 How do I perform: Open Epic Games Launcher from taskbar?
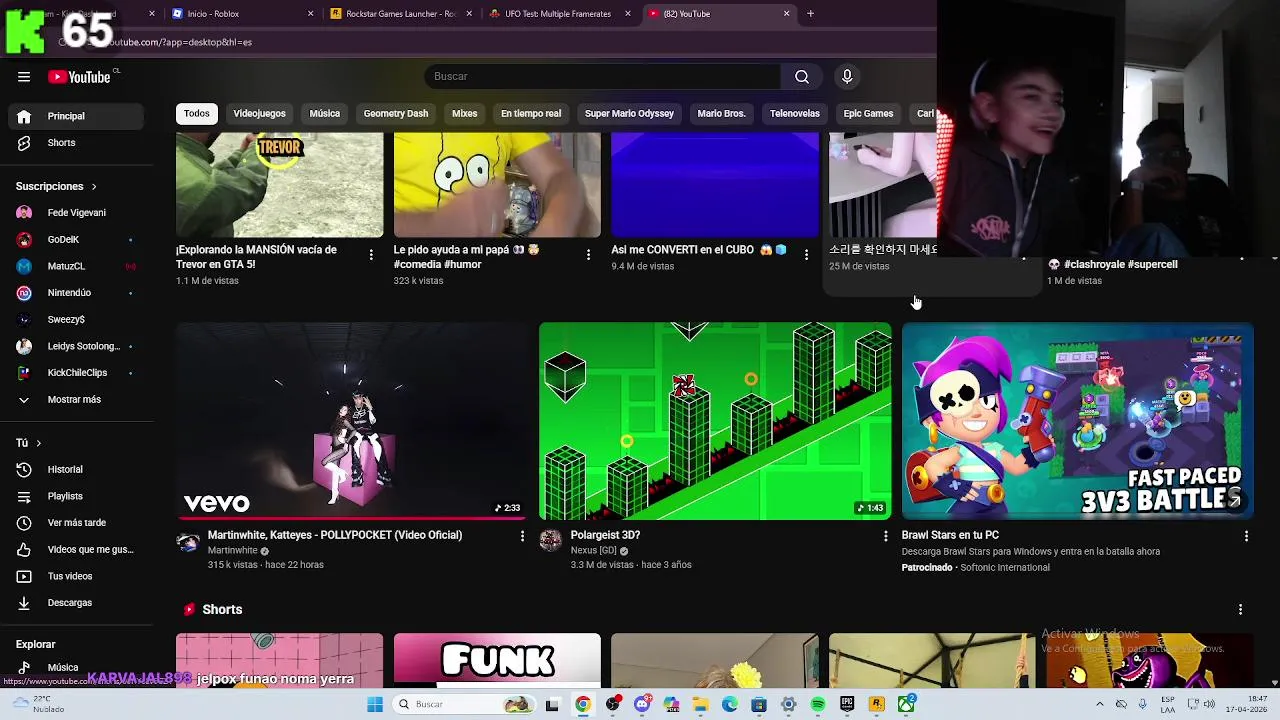[x=847, y=705]
